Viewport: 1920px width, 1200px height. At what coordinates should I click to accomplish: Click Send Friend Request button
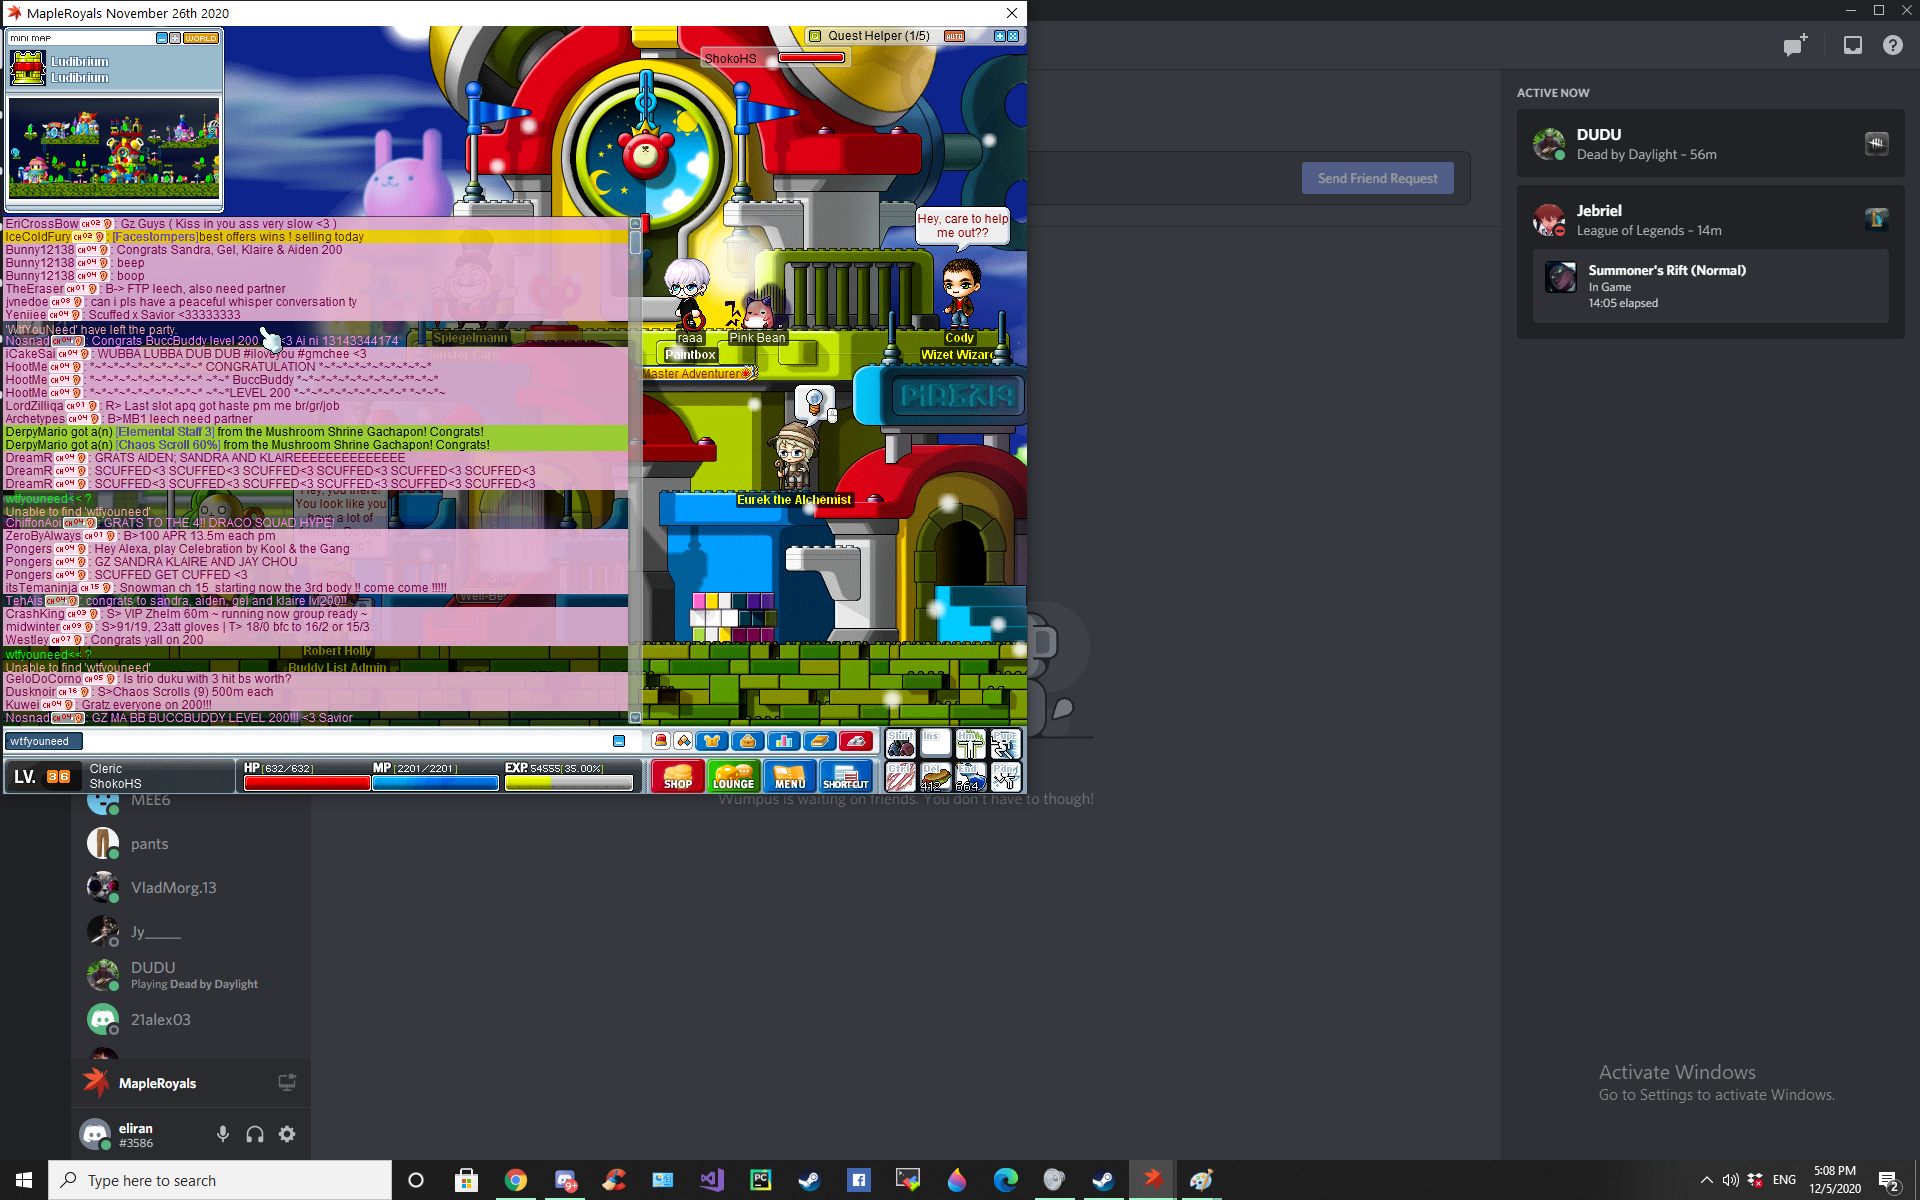point(1377,178)
